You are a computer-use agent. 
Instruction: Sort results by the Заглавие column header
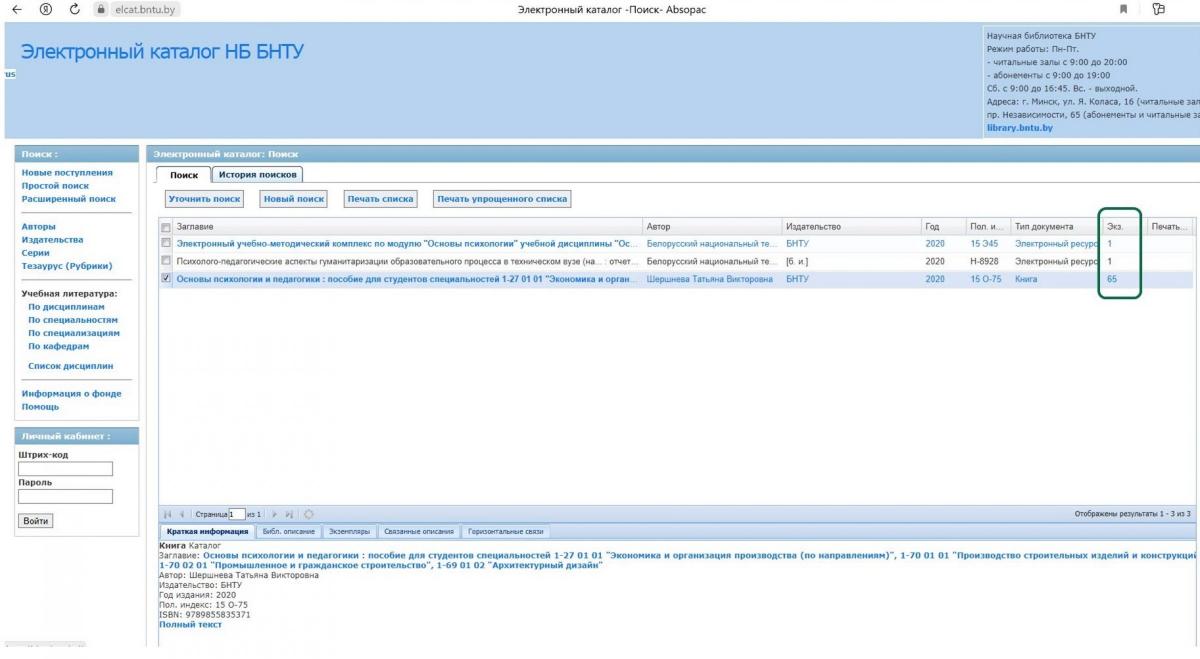click(195, 227)
